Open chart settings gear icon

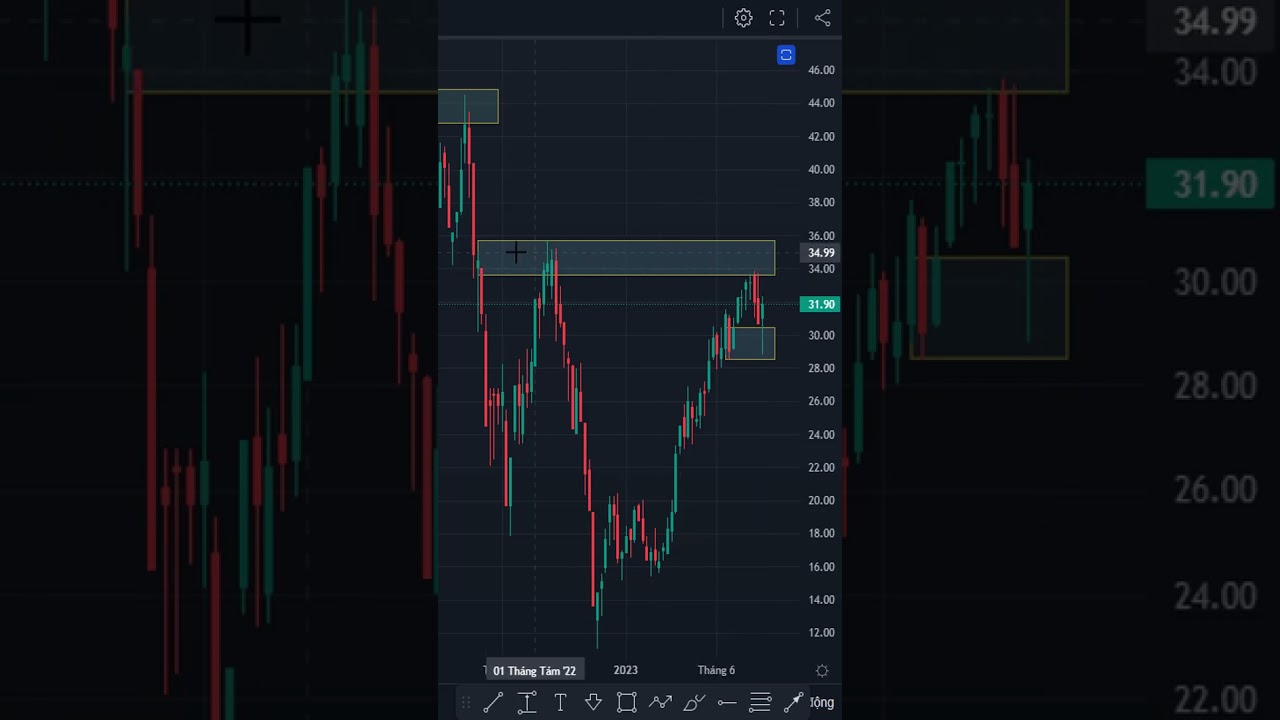click(743, 18)
